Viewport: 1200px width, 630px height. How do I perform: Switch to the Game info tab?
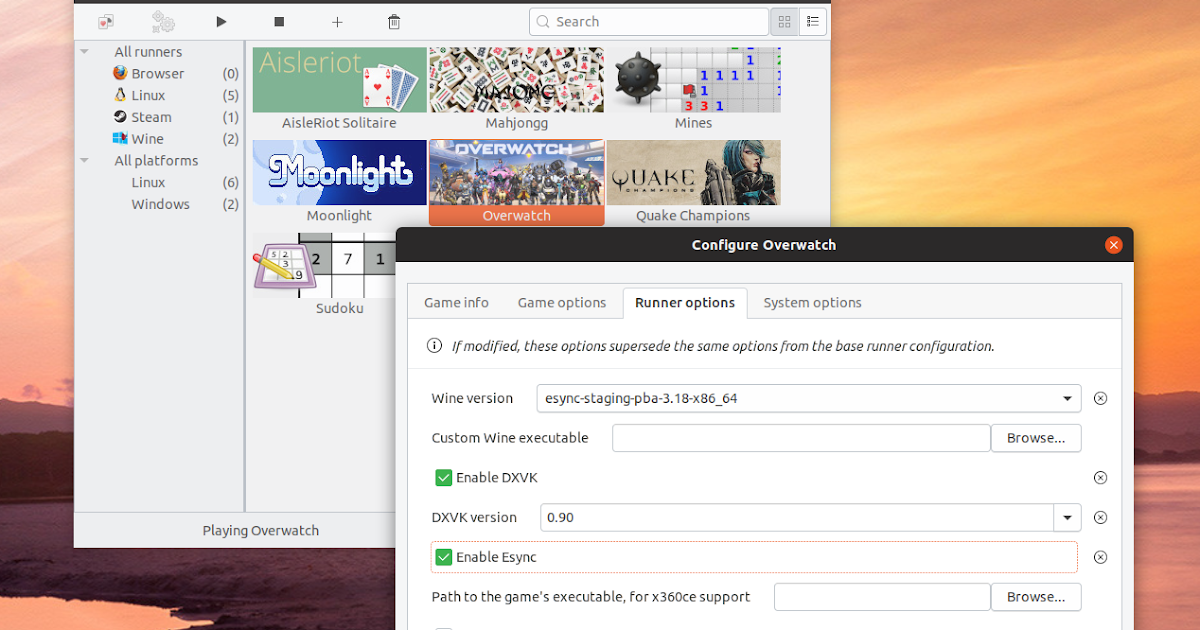coord(456,303)
